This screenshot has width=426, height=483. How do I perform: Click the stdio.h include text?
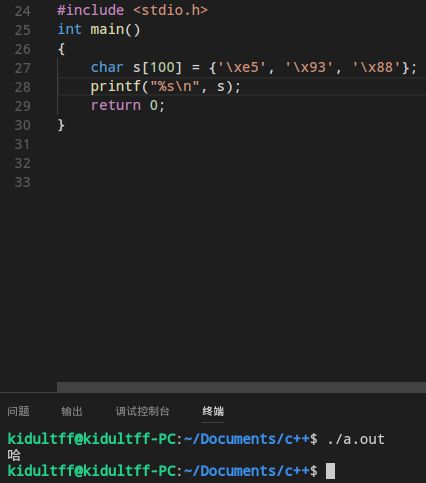[x=170, y=10]
